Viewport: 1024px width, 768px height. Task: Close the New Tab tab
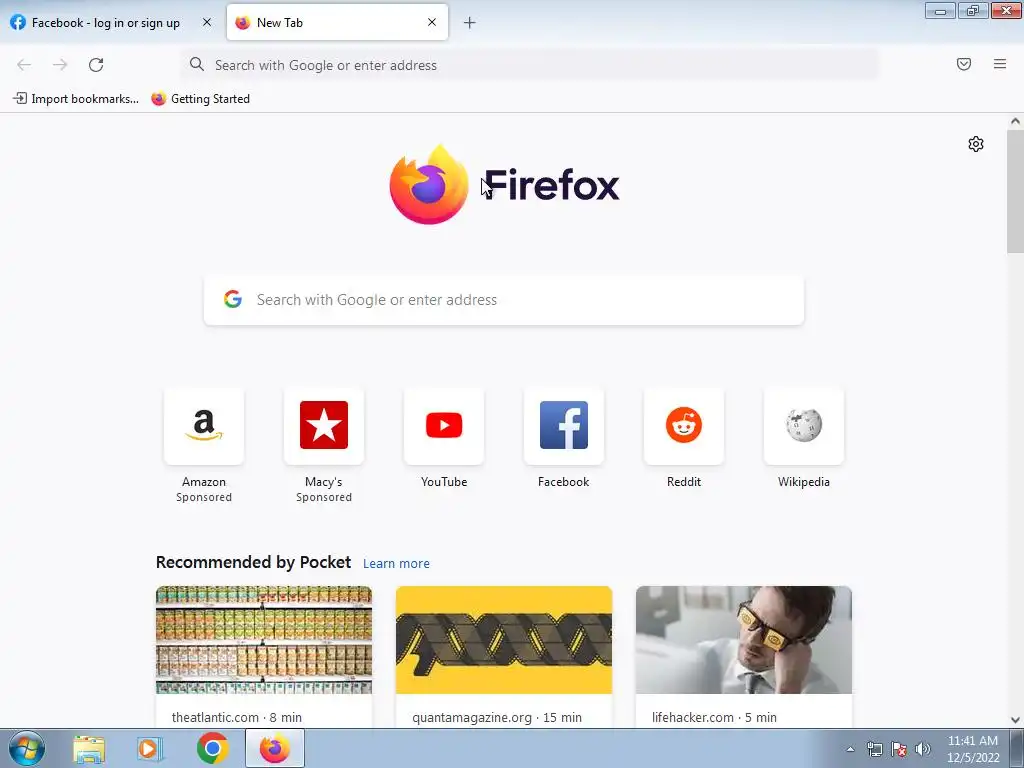pos(432,22)
